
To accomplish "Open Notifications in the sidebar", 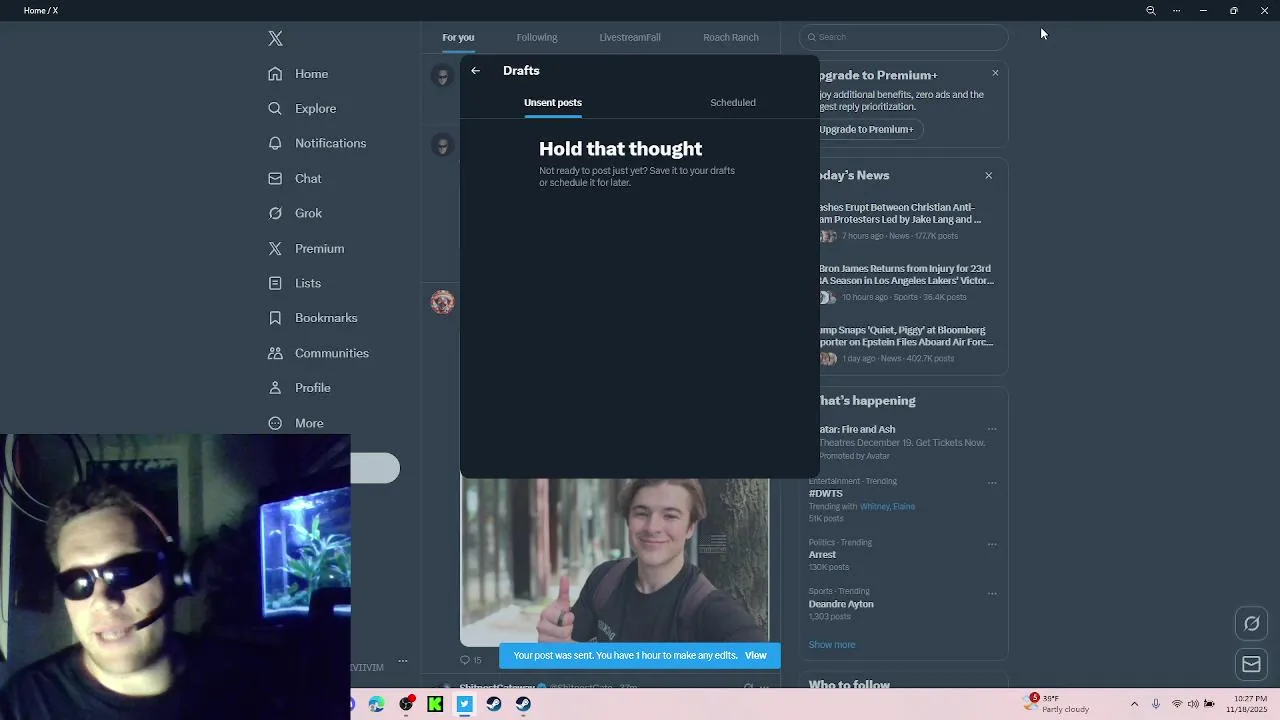I will 317,143.
